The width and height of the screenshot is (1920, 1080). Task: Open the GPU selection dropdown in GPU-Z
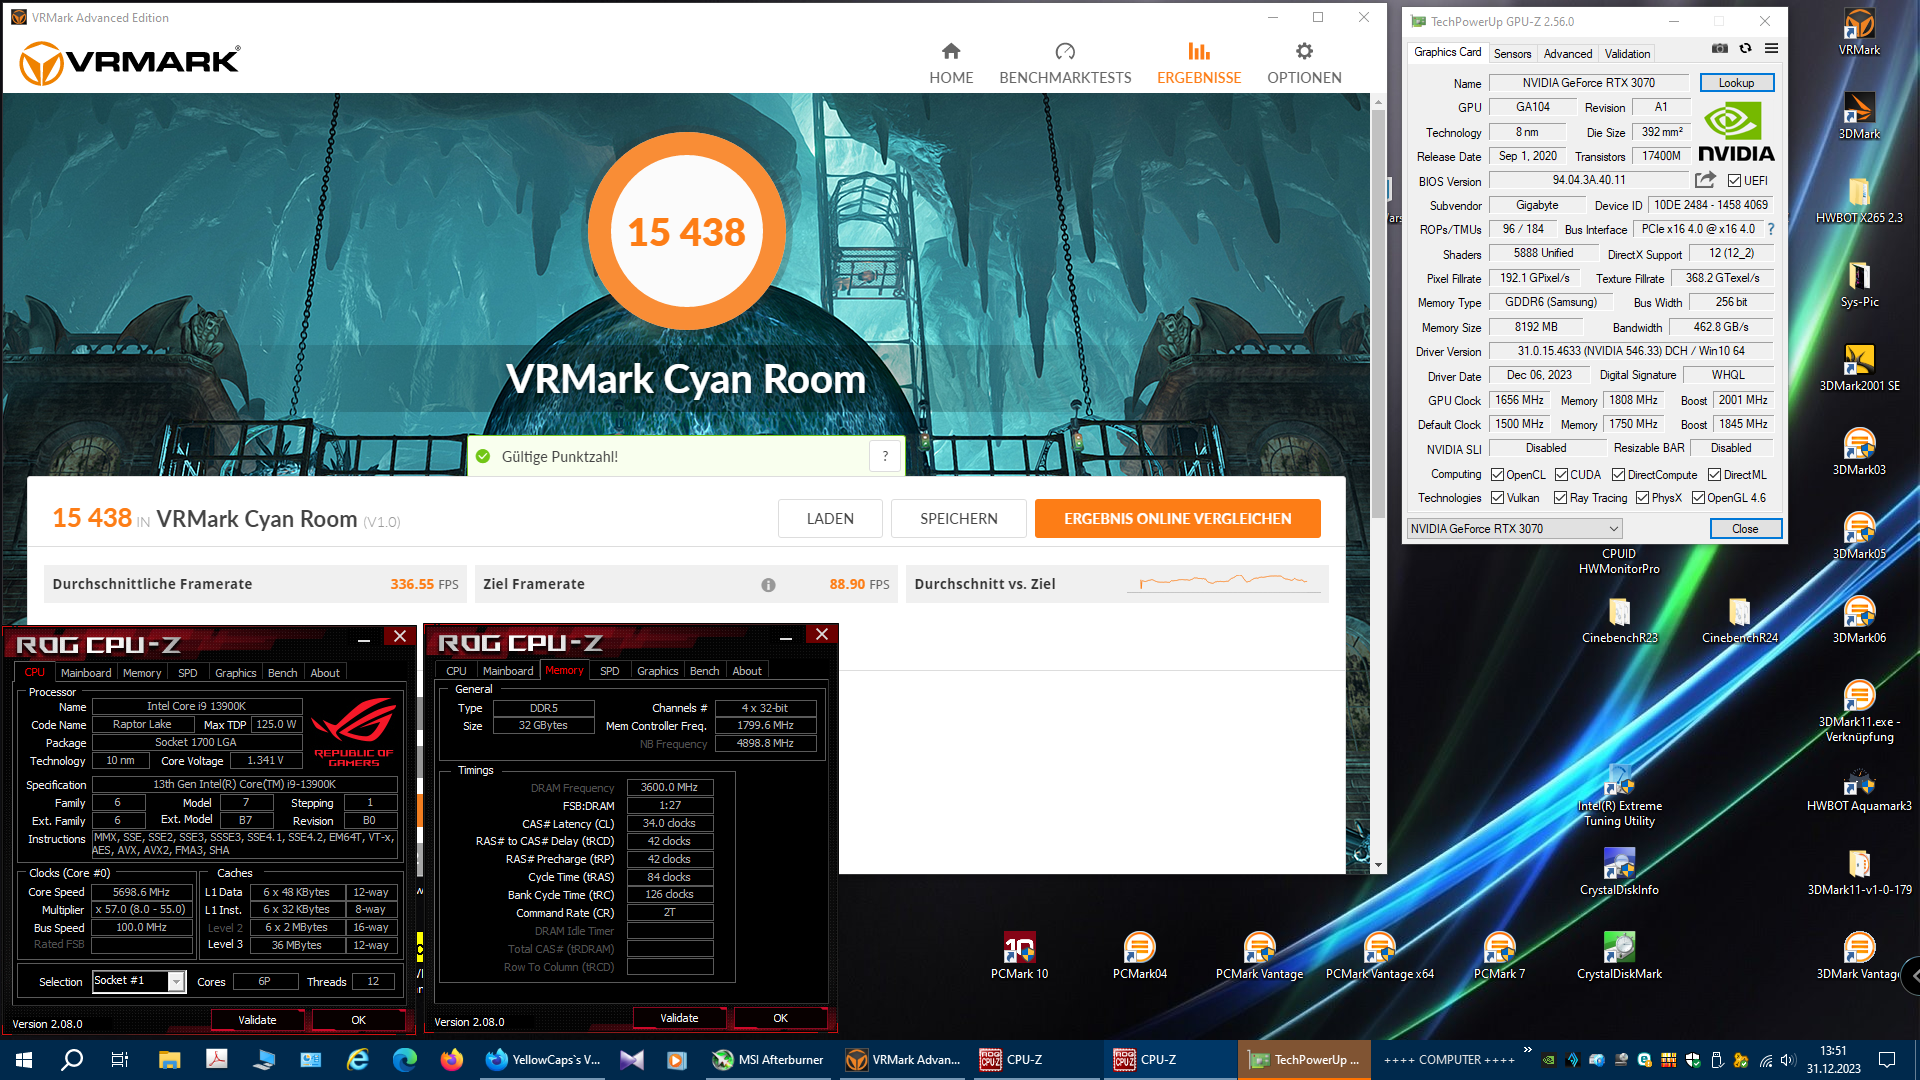click(1514, 529)
